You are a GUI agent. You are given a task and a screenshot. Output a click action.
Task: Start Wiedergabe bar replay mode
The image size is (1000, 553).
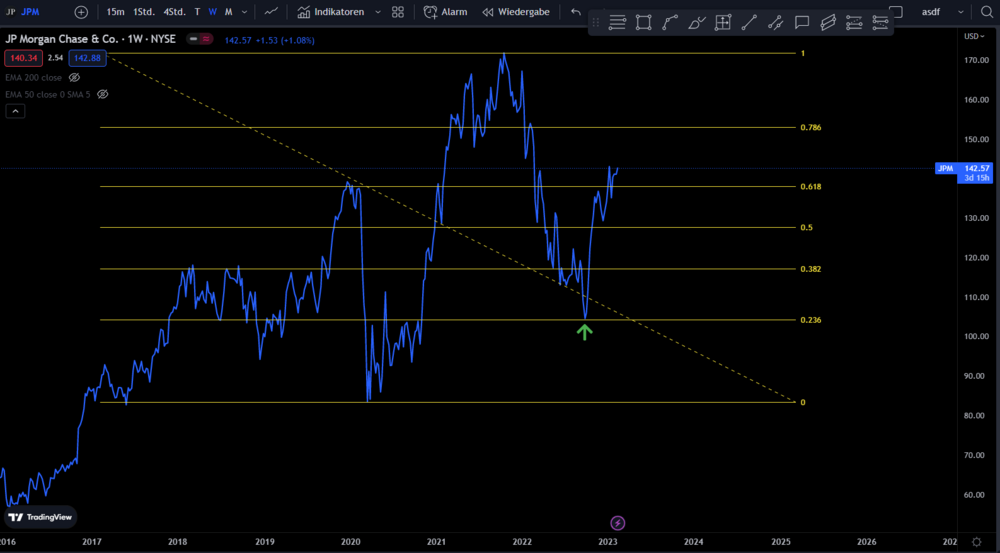coord(516,12)
